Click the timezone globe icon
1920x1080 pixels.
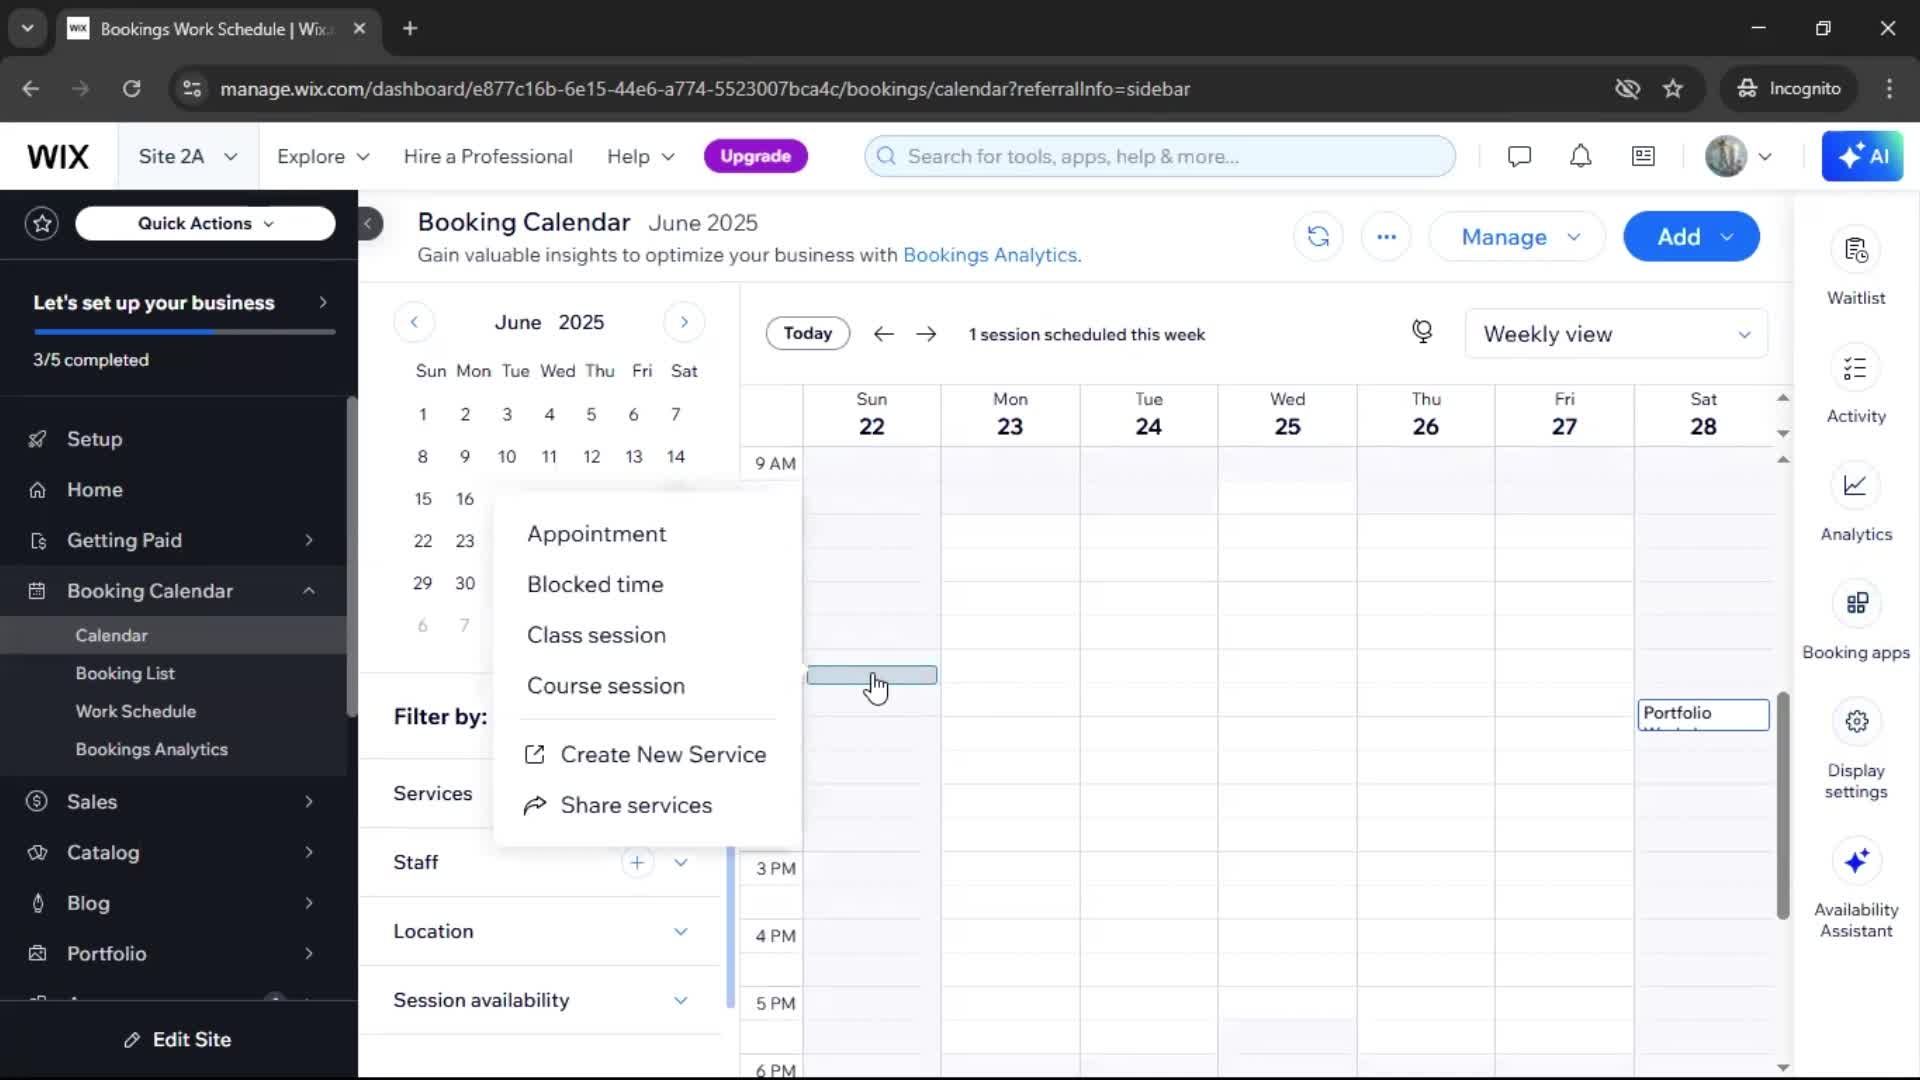[x=1422, y=332]
